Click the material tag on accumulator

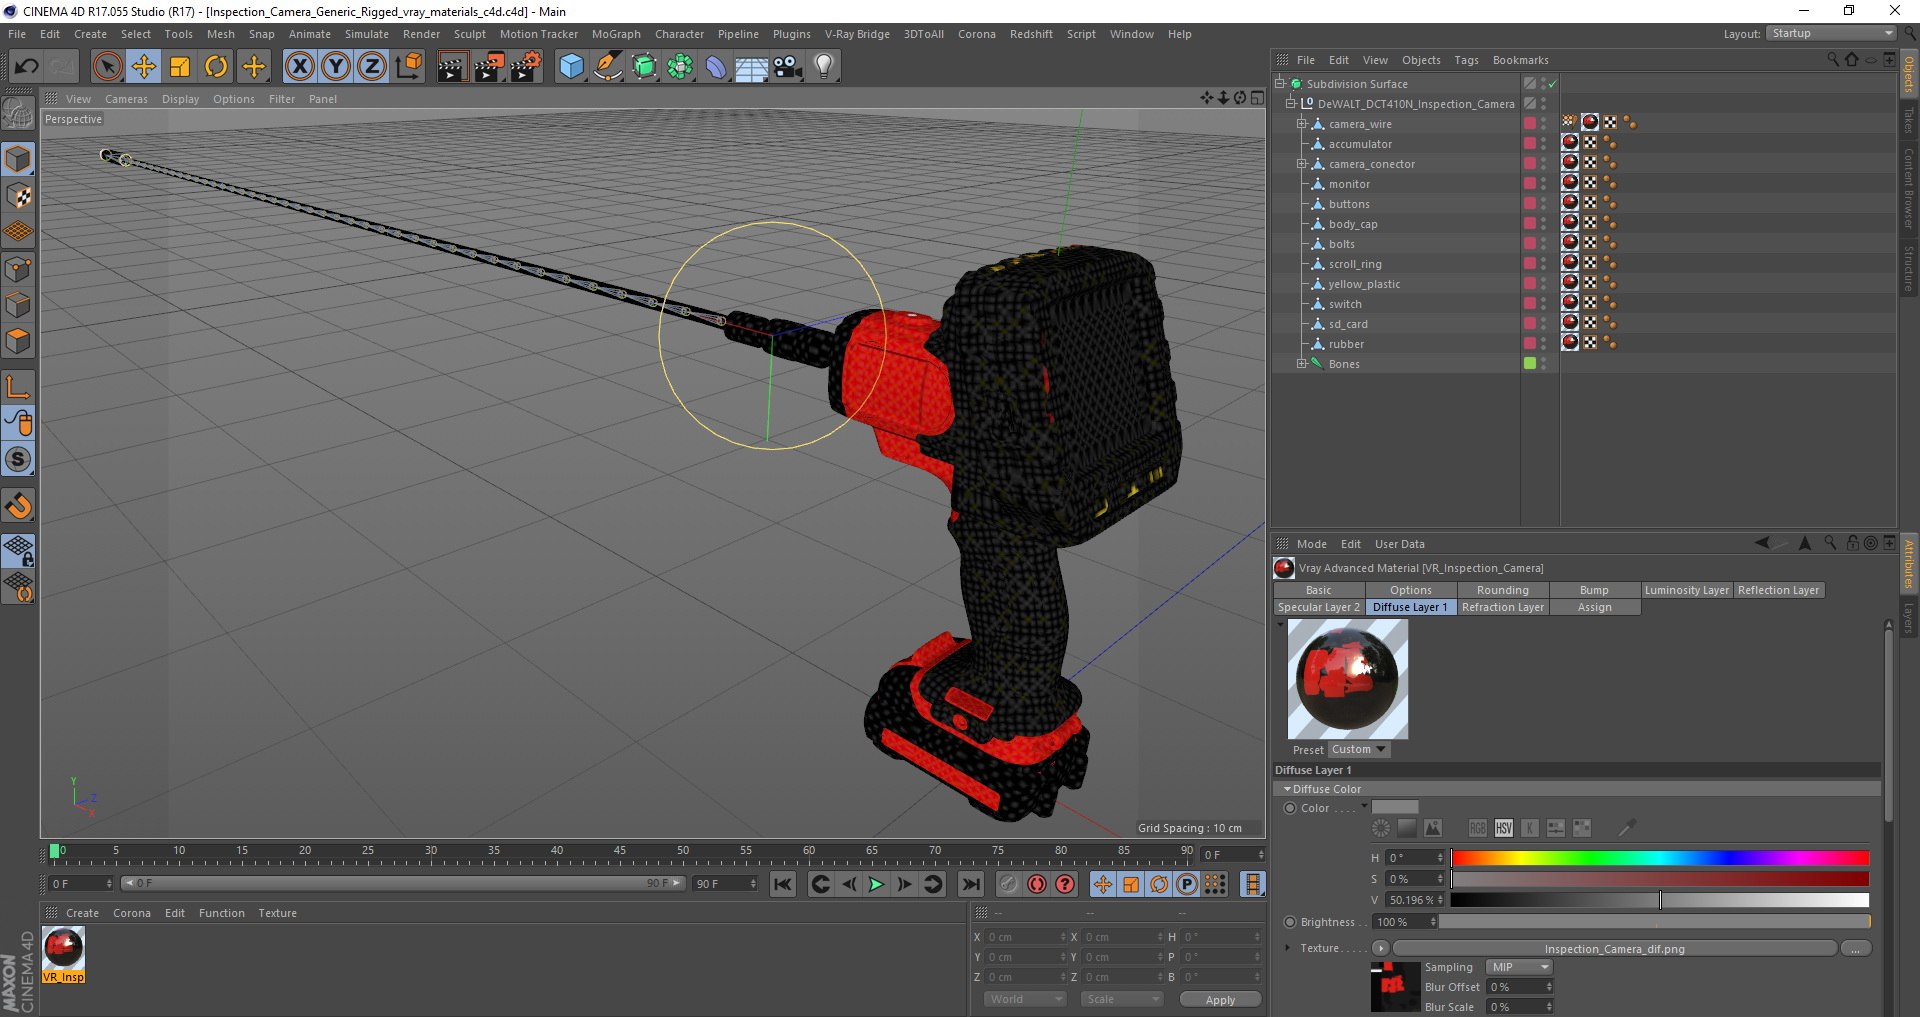pos(1570,142)
